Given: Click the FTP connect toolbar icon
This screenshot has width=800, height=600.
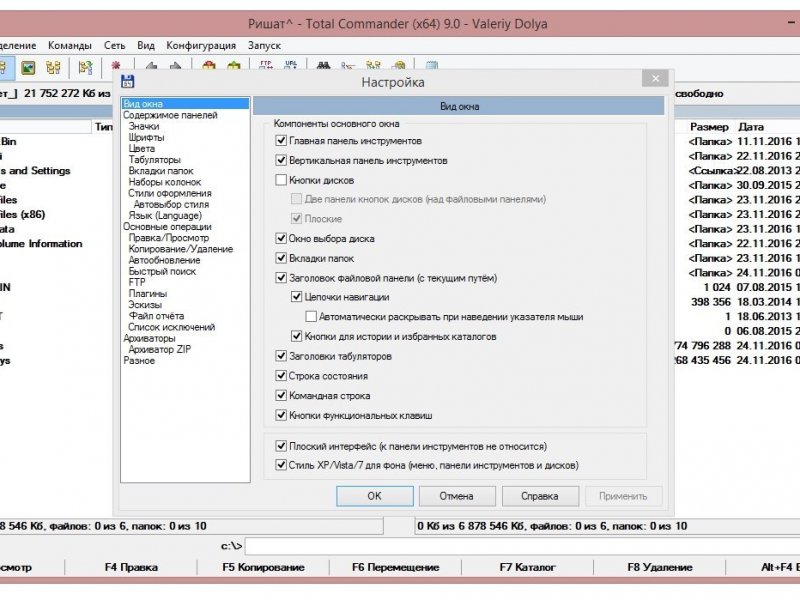Looking at the screenshot, I should coord(266,65).
